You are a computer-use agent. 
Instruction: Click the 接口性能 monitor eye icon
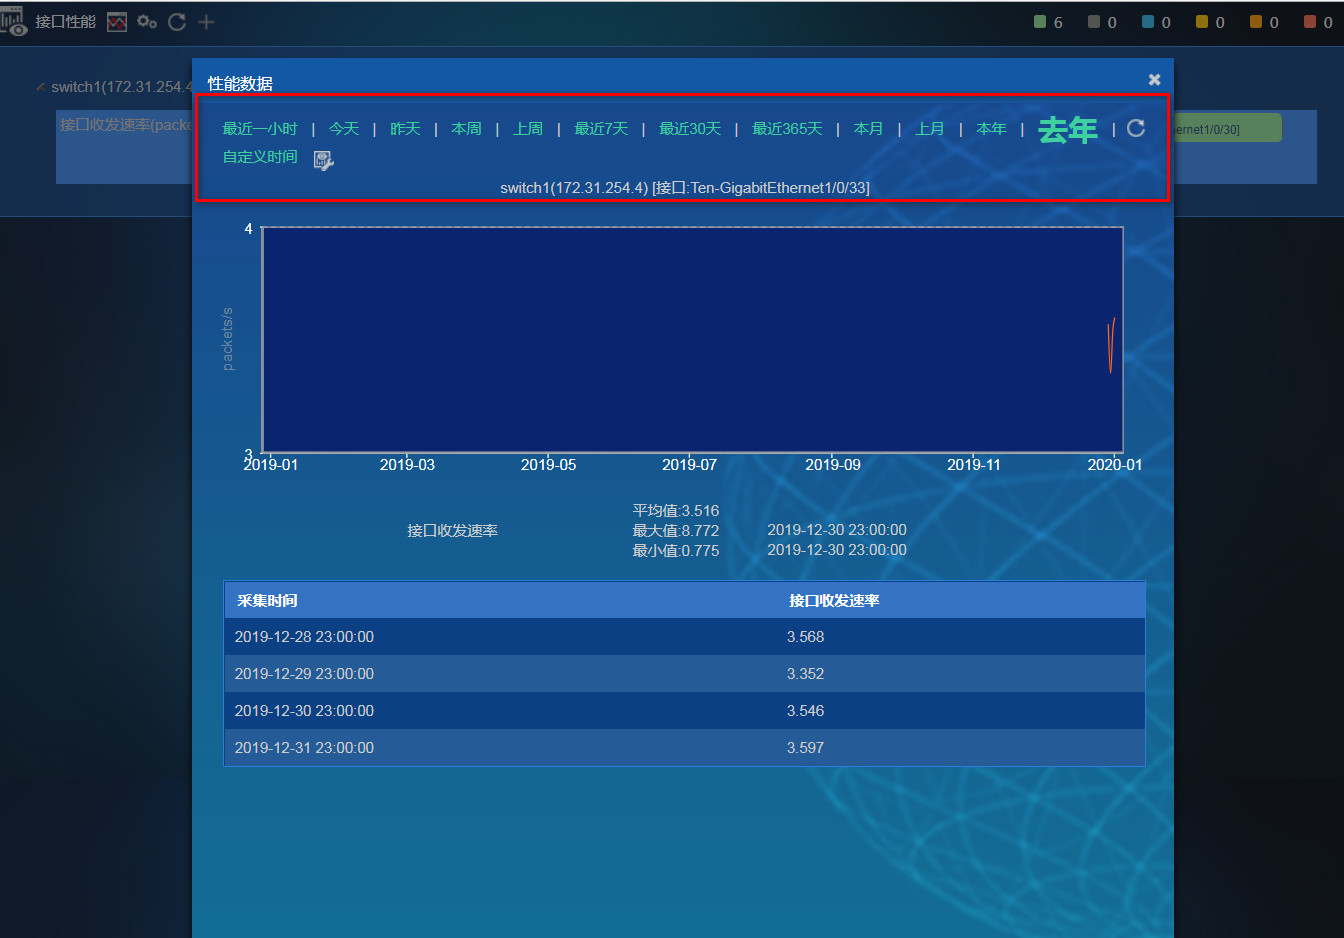click(14, 22)
